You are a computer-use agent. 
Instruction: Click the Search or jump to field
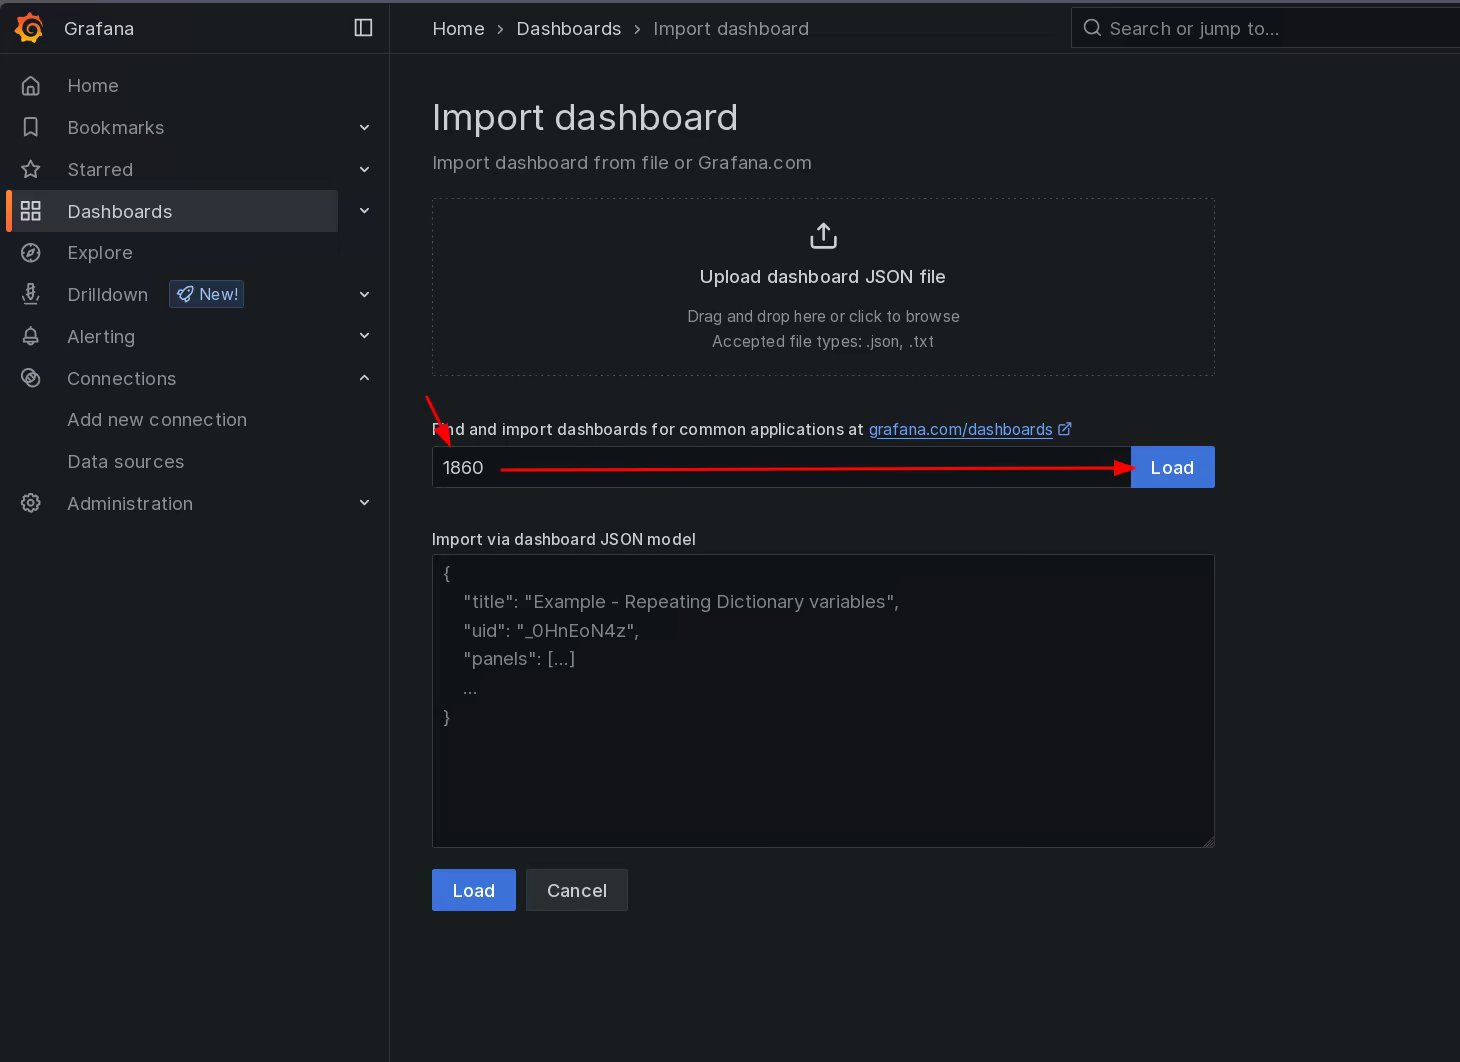(x=1270, y=29)
